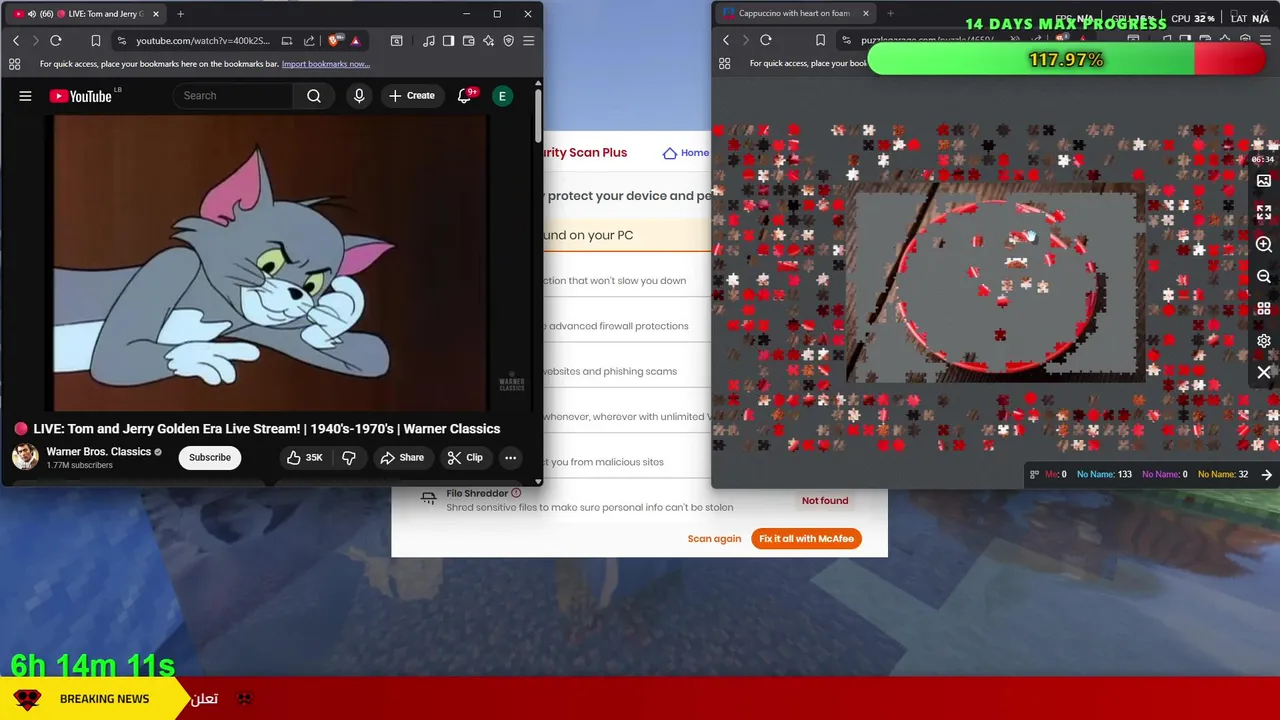Arrange puzzle pieces with grid icon
The width and height of the screenshot is (1280, 720).
(1264, 309)
